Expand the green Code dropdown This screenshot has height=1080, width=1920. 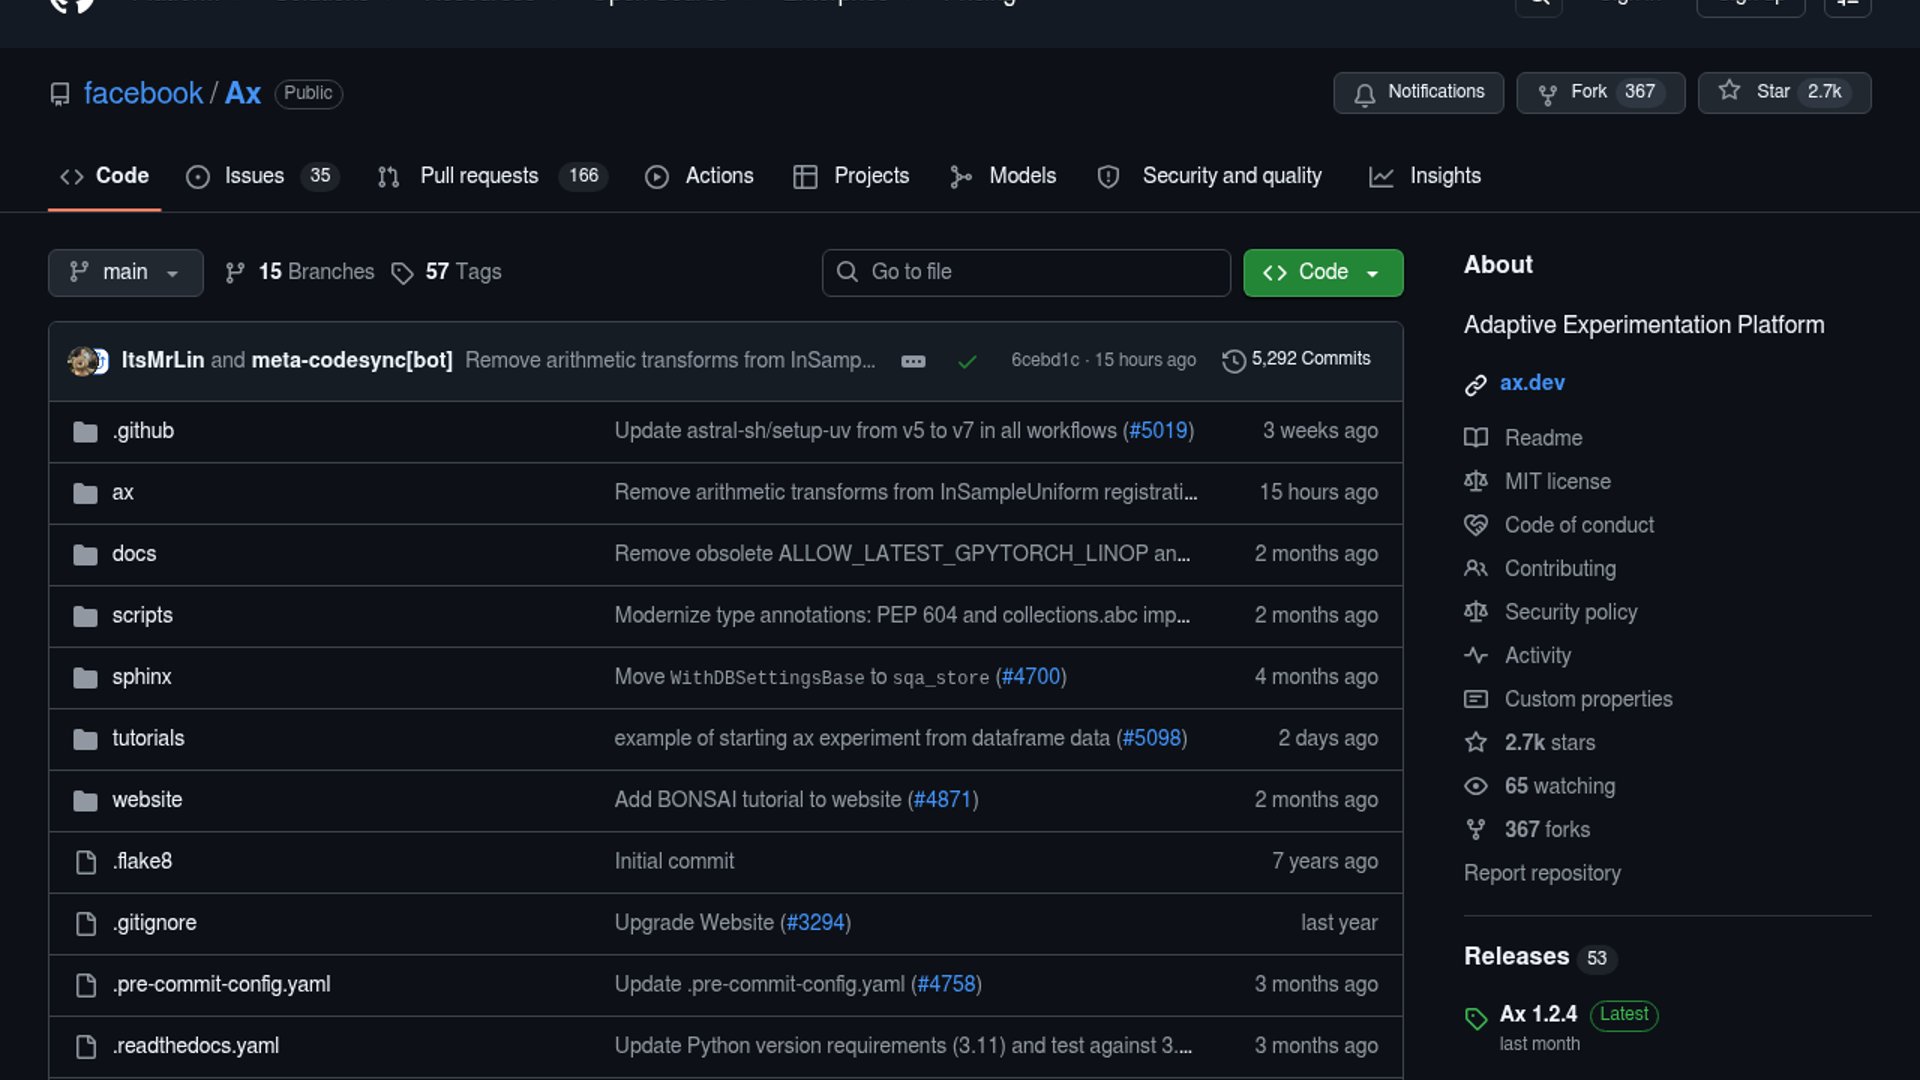click(x=1322, y=272)
